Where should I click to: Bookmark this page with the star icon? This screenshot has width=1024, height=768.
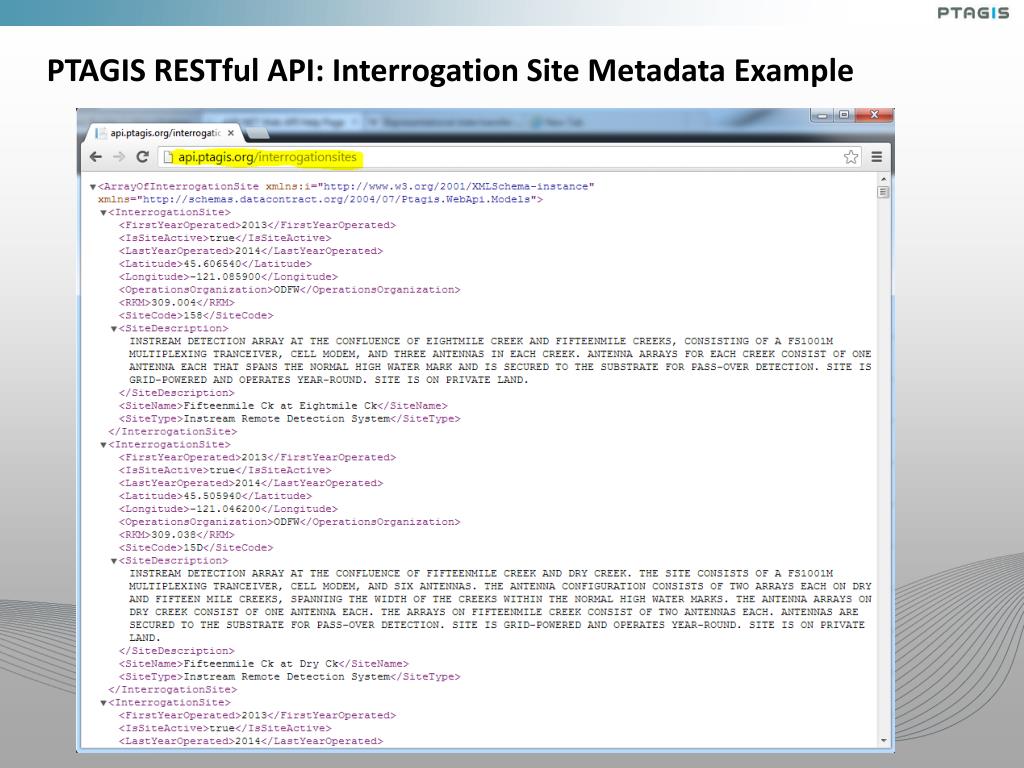850,157
